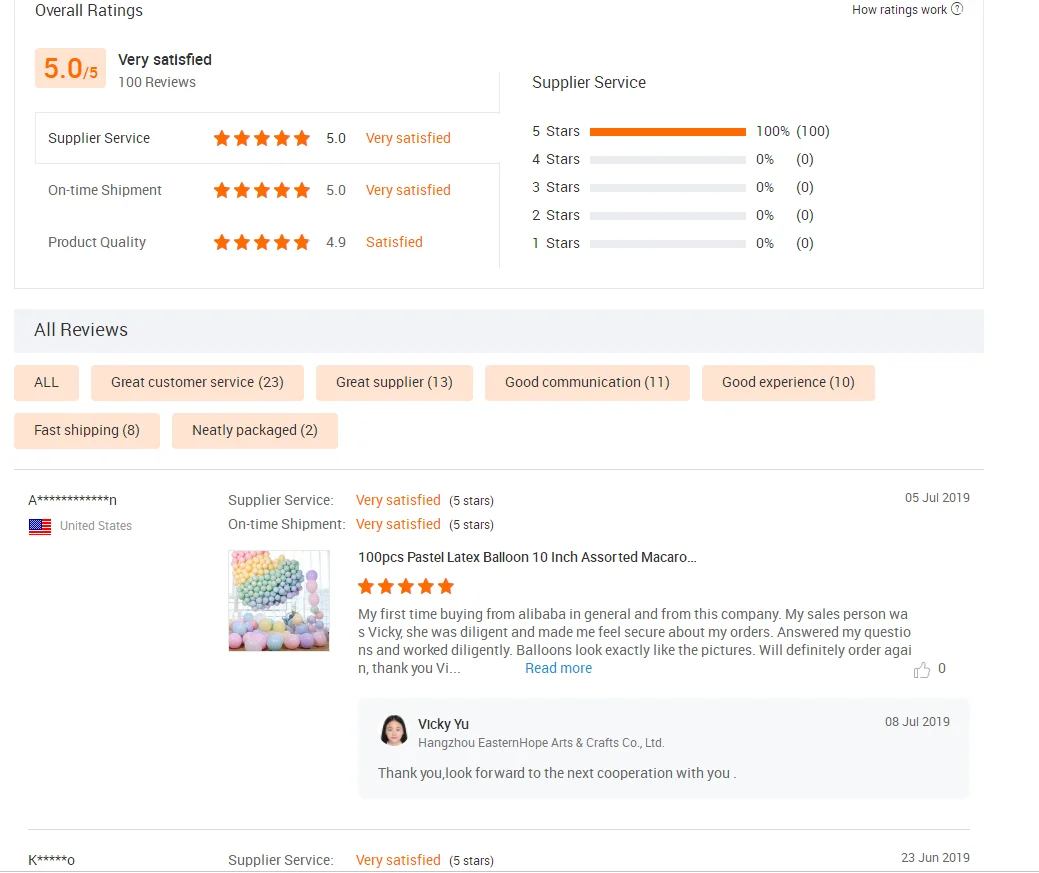This screenshot has height=873, width=1039.
Task: Click the Supplier Service star rating
Action: 262,138
